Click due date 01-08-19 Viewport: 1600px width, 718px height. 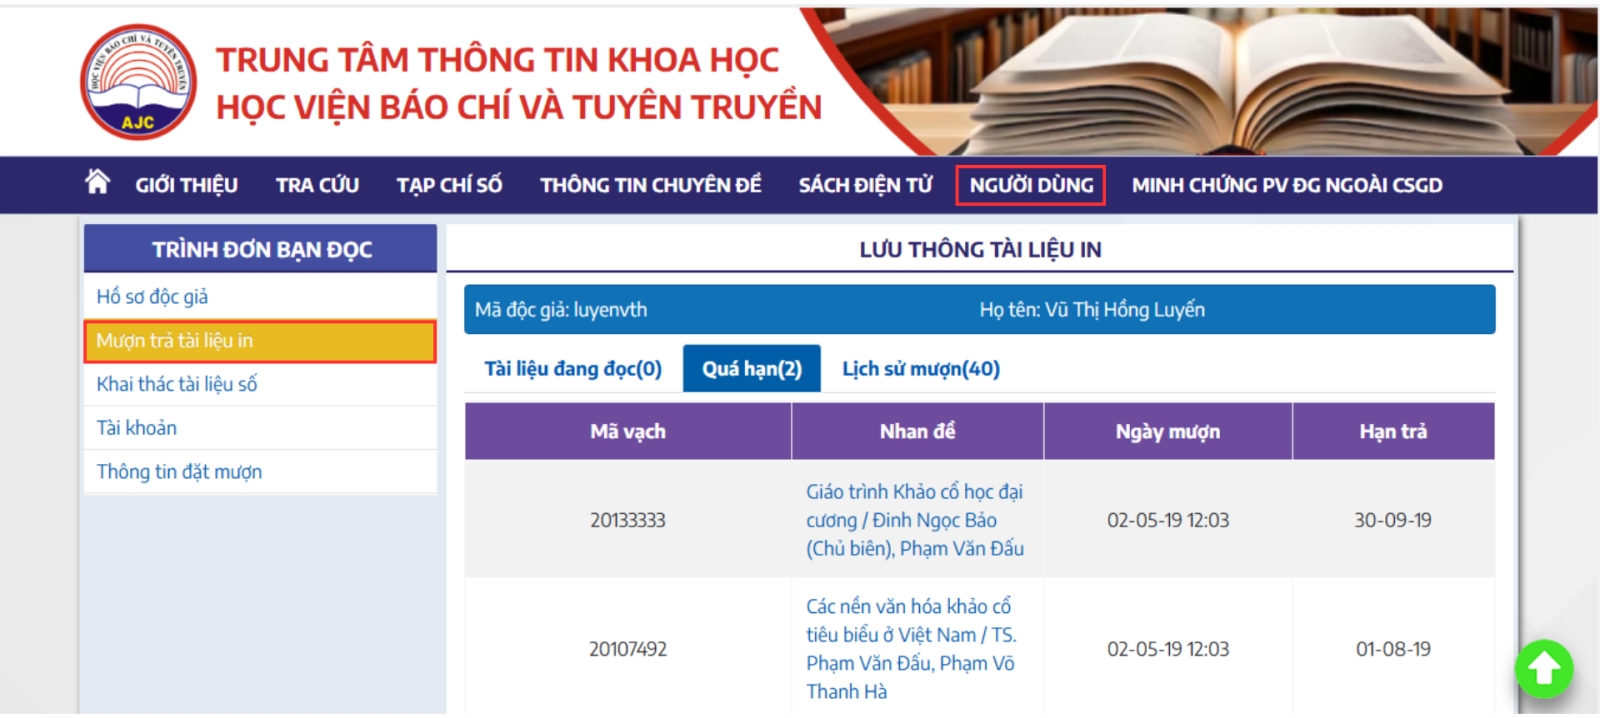point(1393,649)
